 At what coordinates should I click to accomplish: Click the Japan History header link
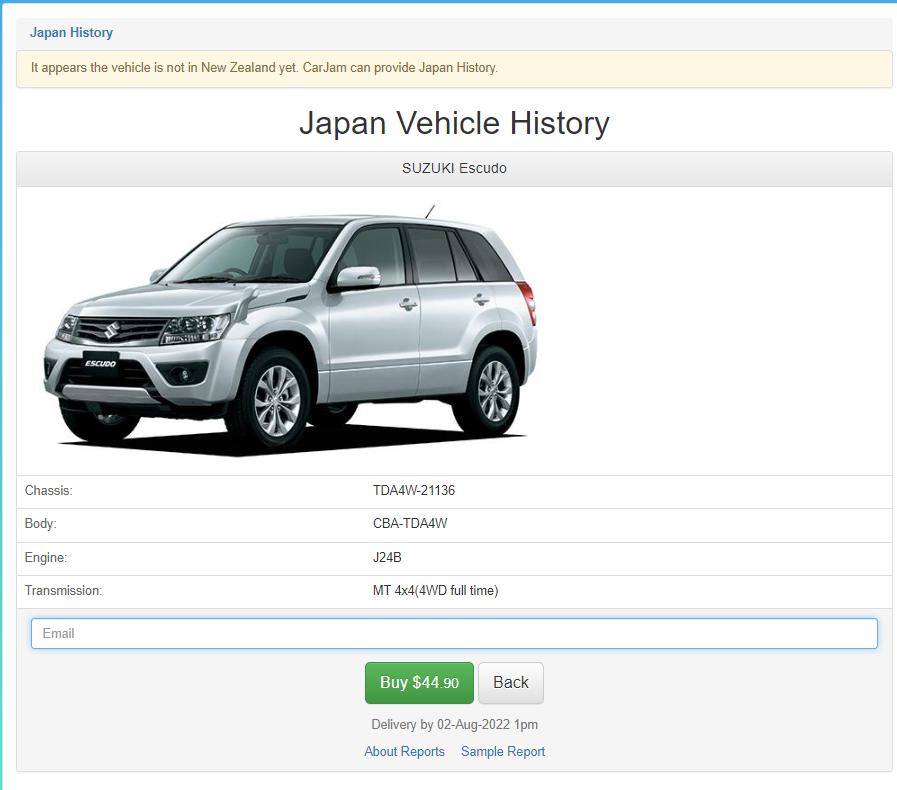point(71,33)
